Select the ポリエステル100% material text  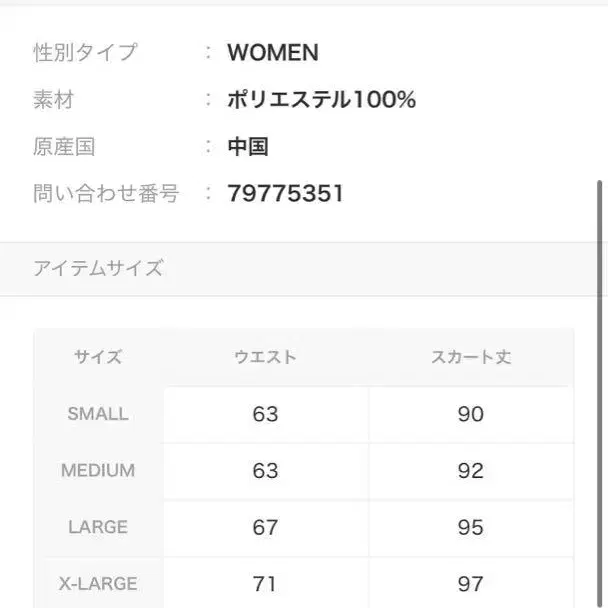click(321, 100)
